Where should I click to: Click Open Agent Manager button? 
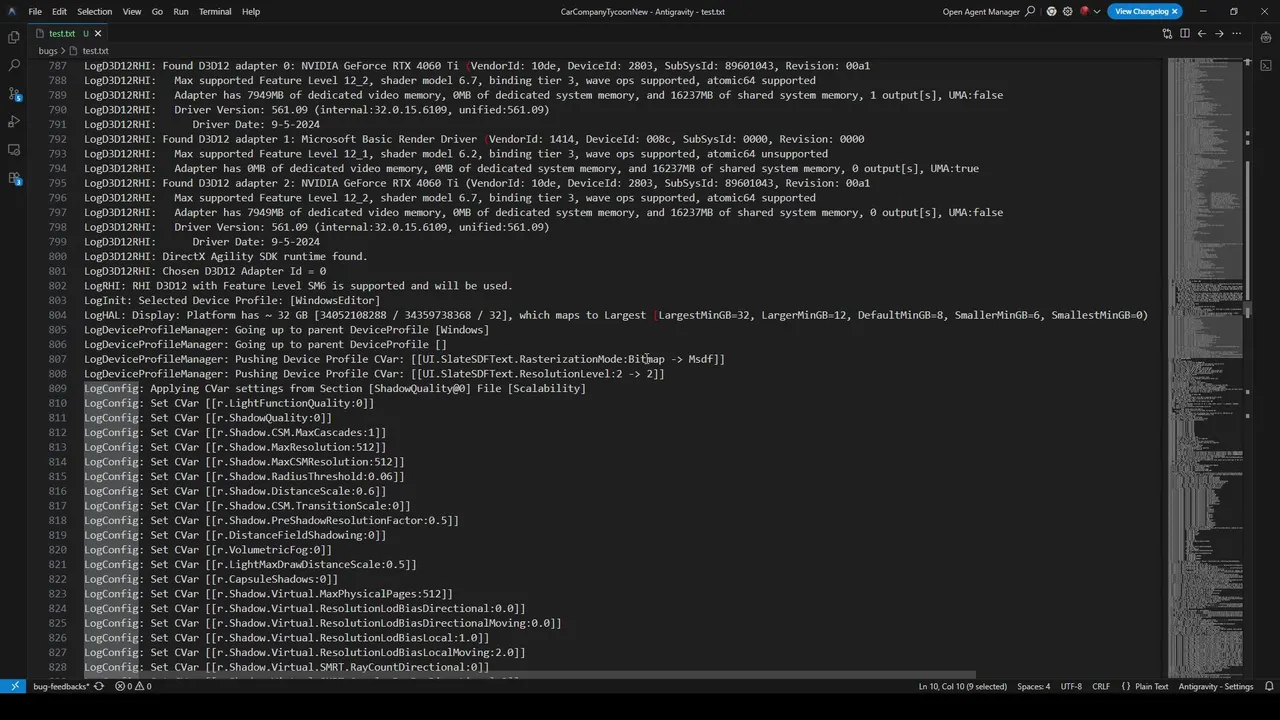pyautogui.click(x=981, y=11)
